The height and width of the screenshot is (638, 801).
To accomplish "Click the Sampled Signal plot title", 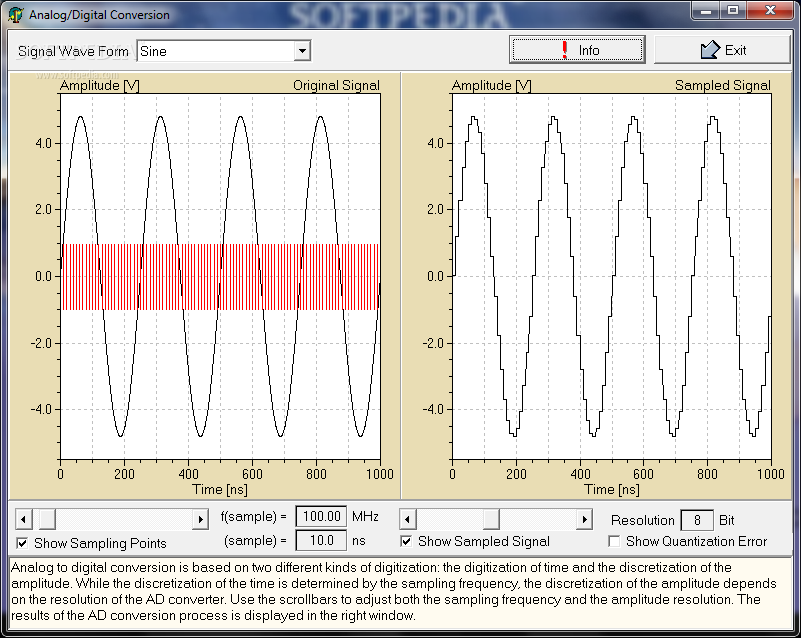I will [x=722, y=85].
